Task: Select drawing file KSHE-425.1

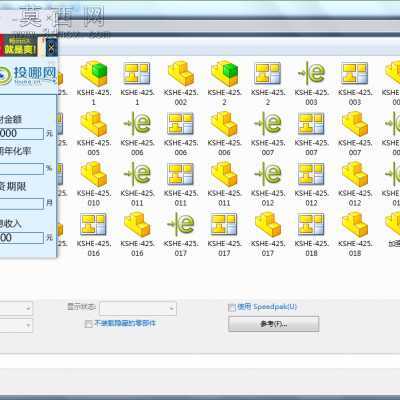Action: (x=137, y=83)
